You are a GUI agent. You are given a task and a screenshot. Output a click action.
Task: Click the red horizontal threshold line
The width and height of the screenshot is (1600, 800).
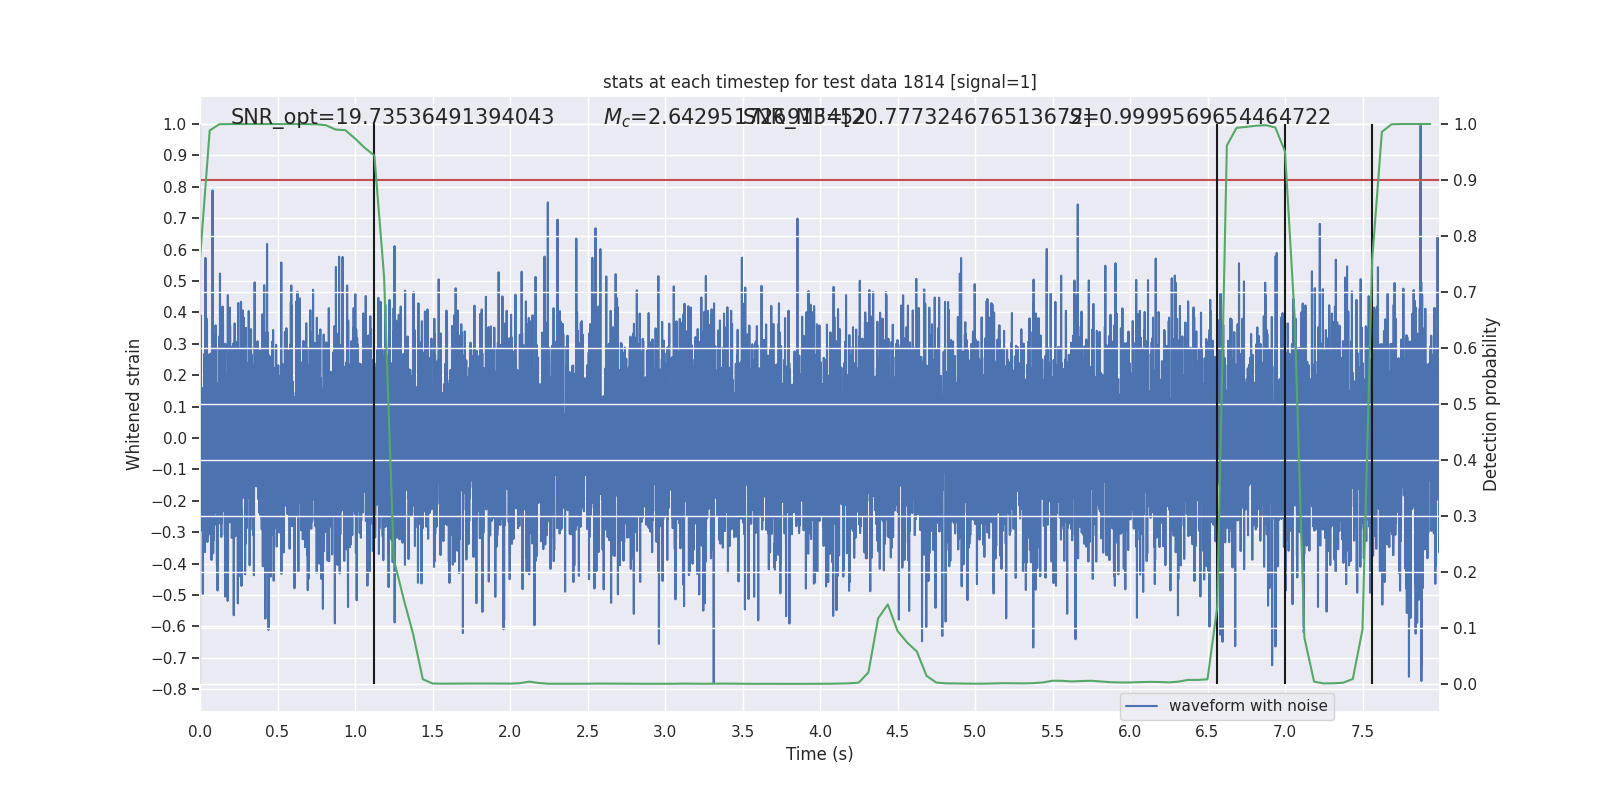[x=800, y=180]
